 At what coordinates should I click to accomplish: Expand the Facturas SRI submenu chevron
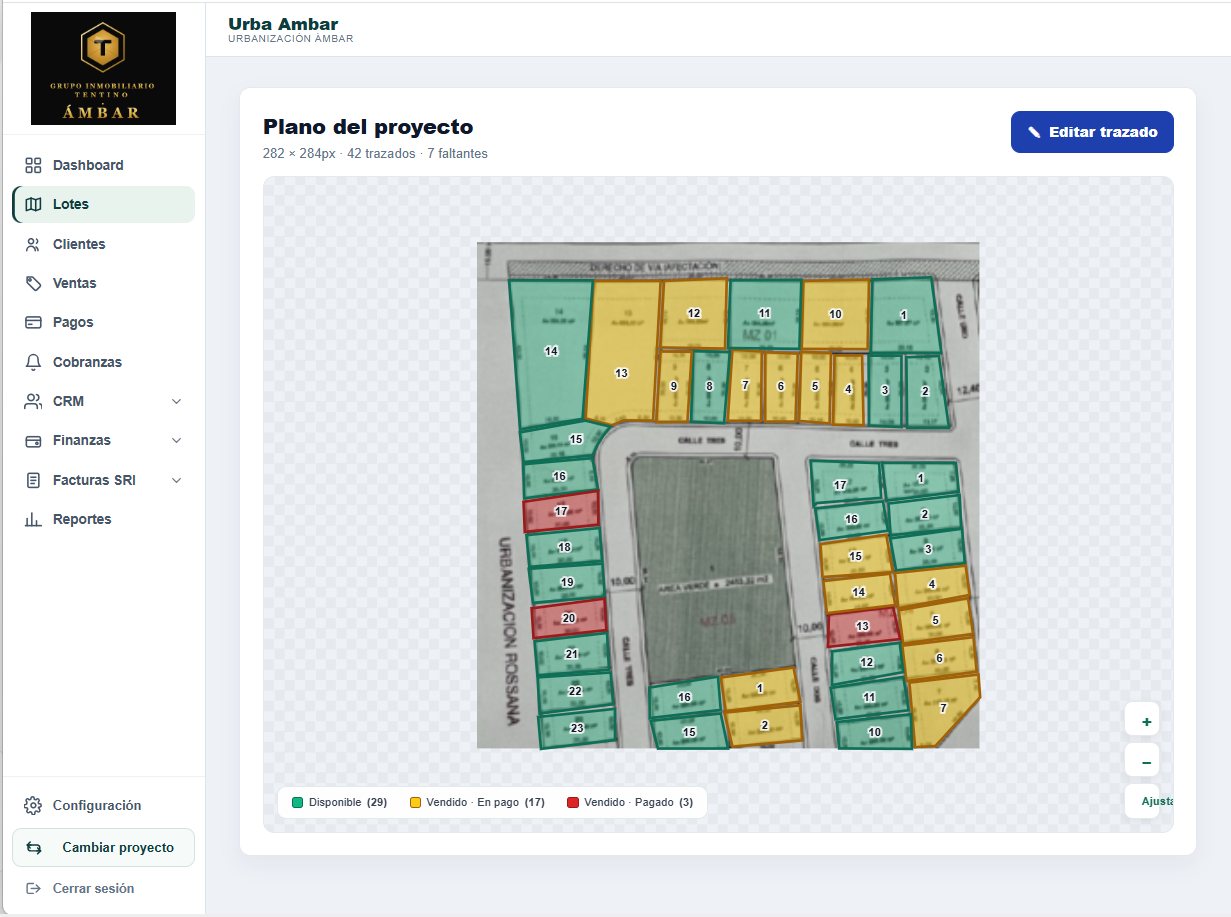[177, 480]
